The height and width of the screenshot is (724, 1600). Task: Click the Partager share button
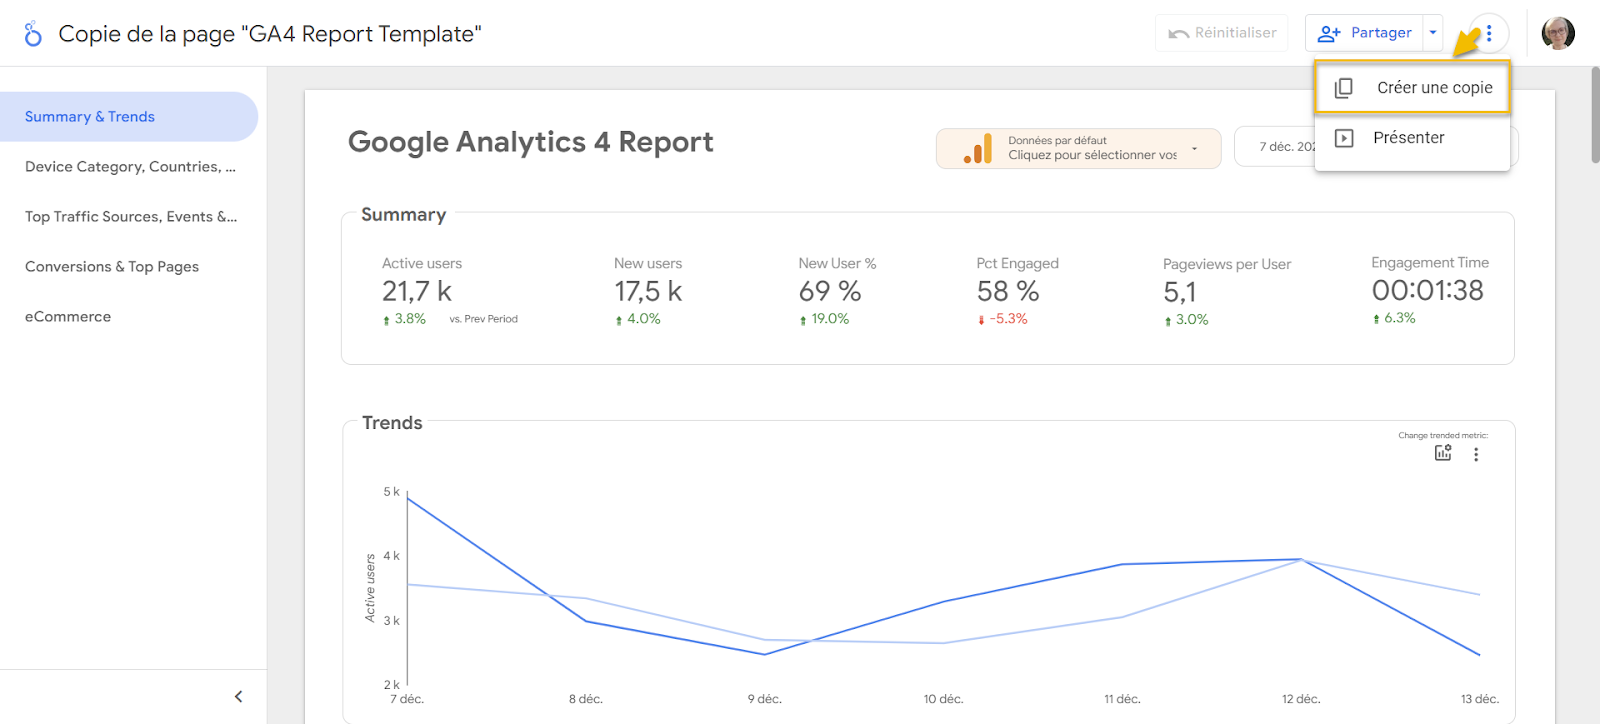point(1365,33)
